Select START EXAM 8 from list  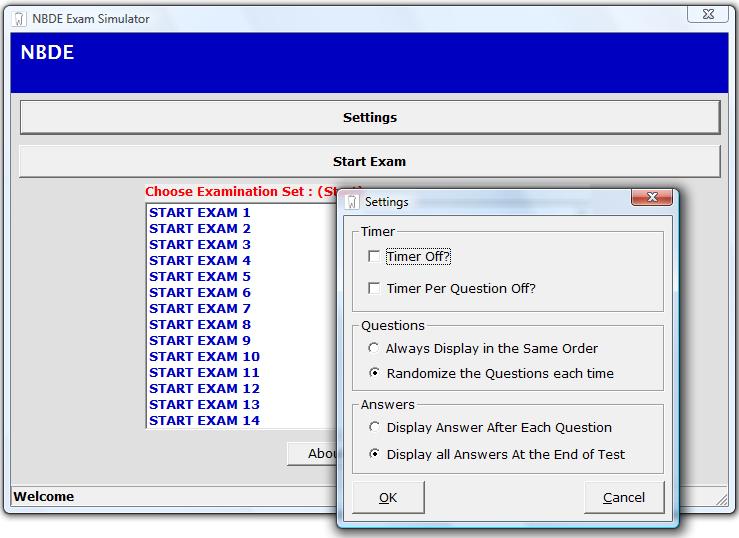click(x=200, y=325)
